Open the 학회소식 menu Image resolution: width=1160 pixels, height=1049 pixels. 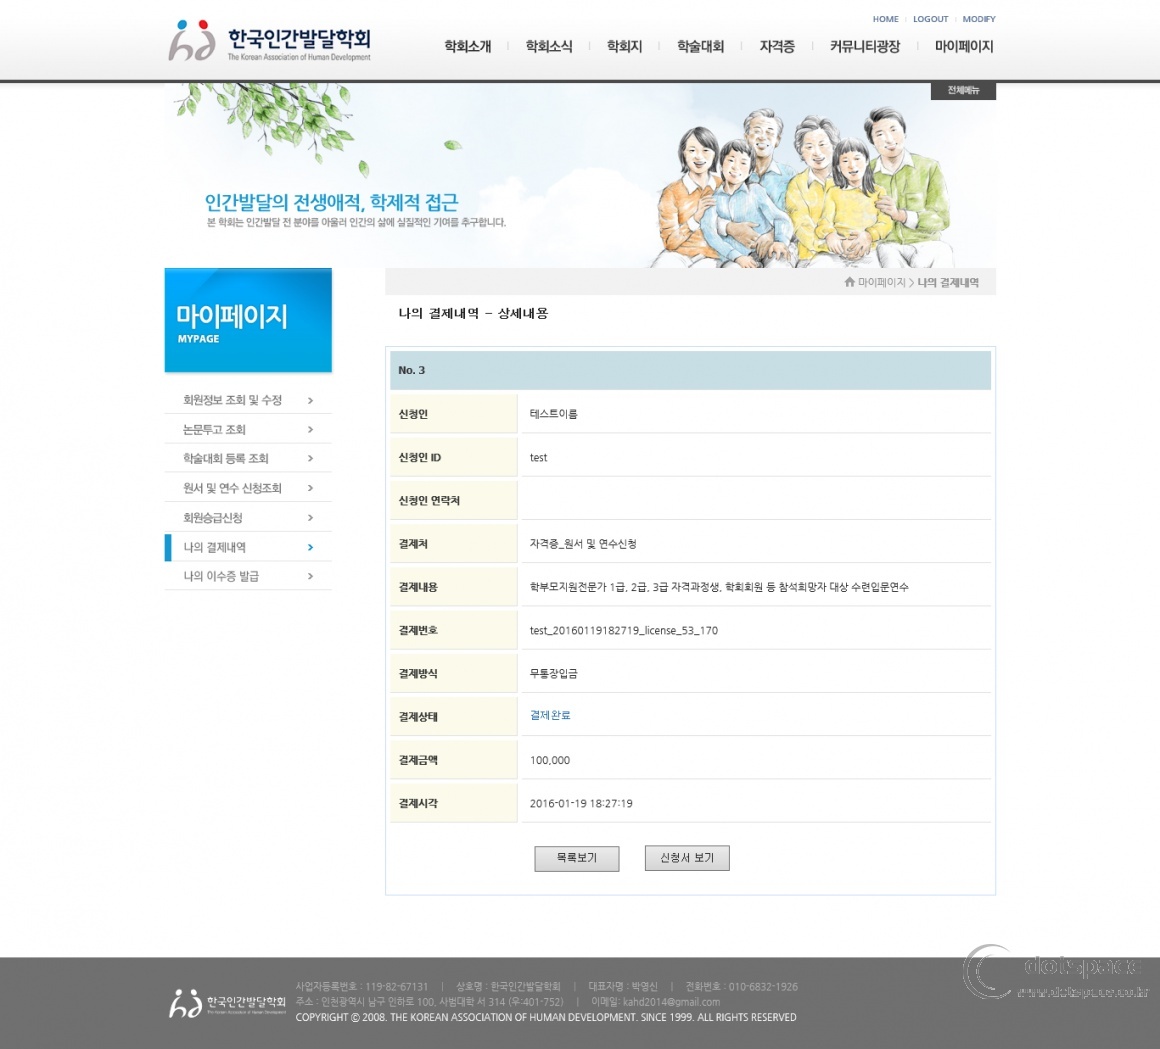pyautogui.click(x=548, y=45)
